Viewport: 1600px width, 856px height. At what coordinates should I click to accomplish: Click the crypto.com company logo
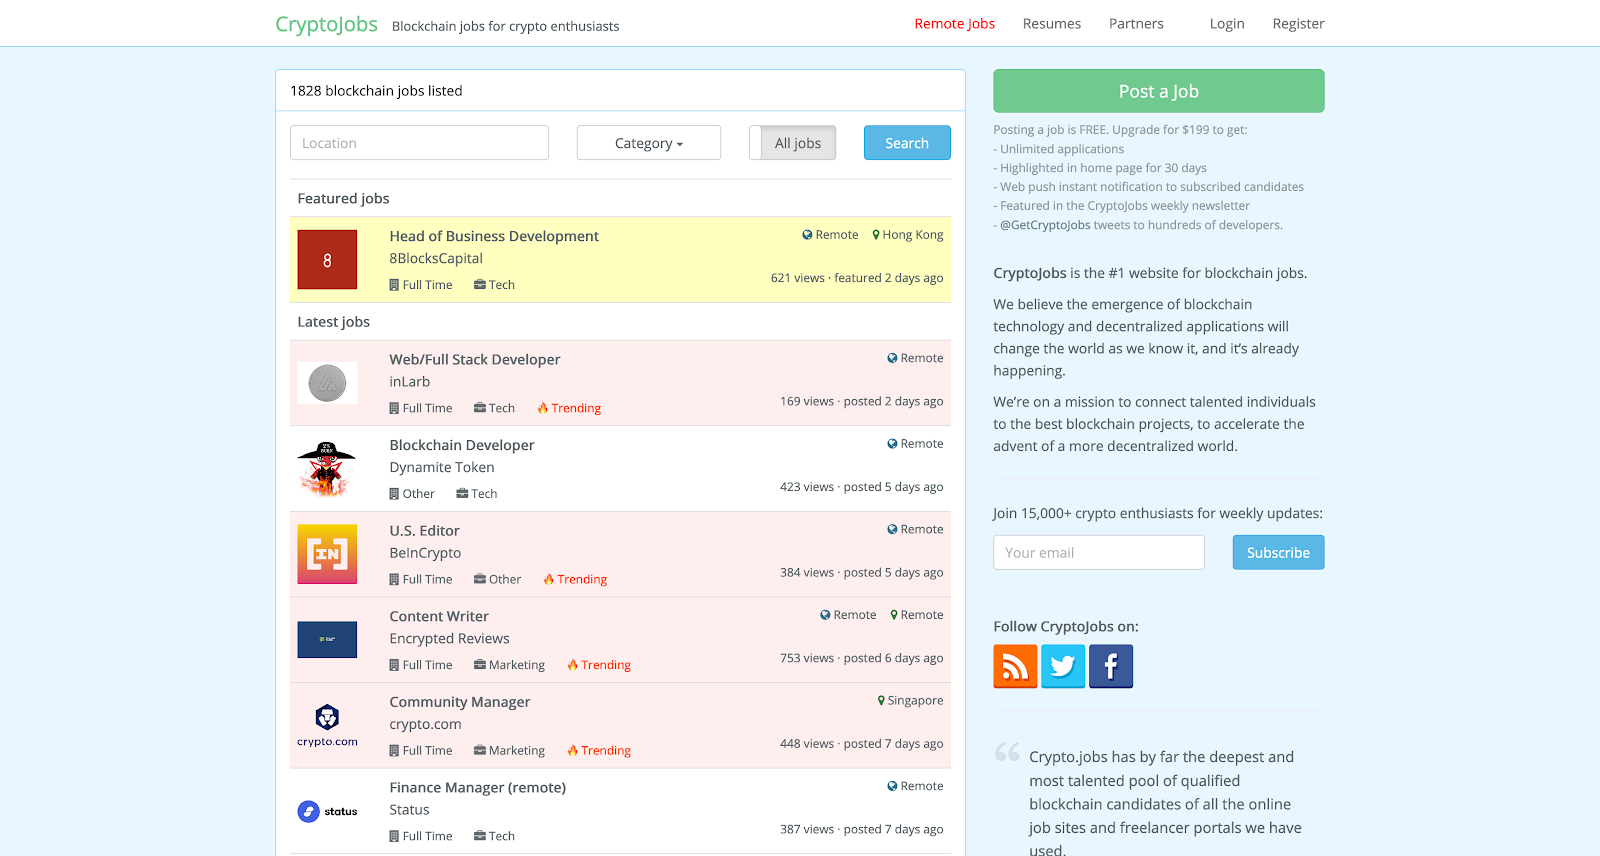pyautogui.click(x=327, y=725)
